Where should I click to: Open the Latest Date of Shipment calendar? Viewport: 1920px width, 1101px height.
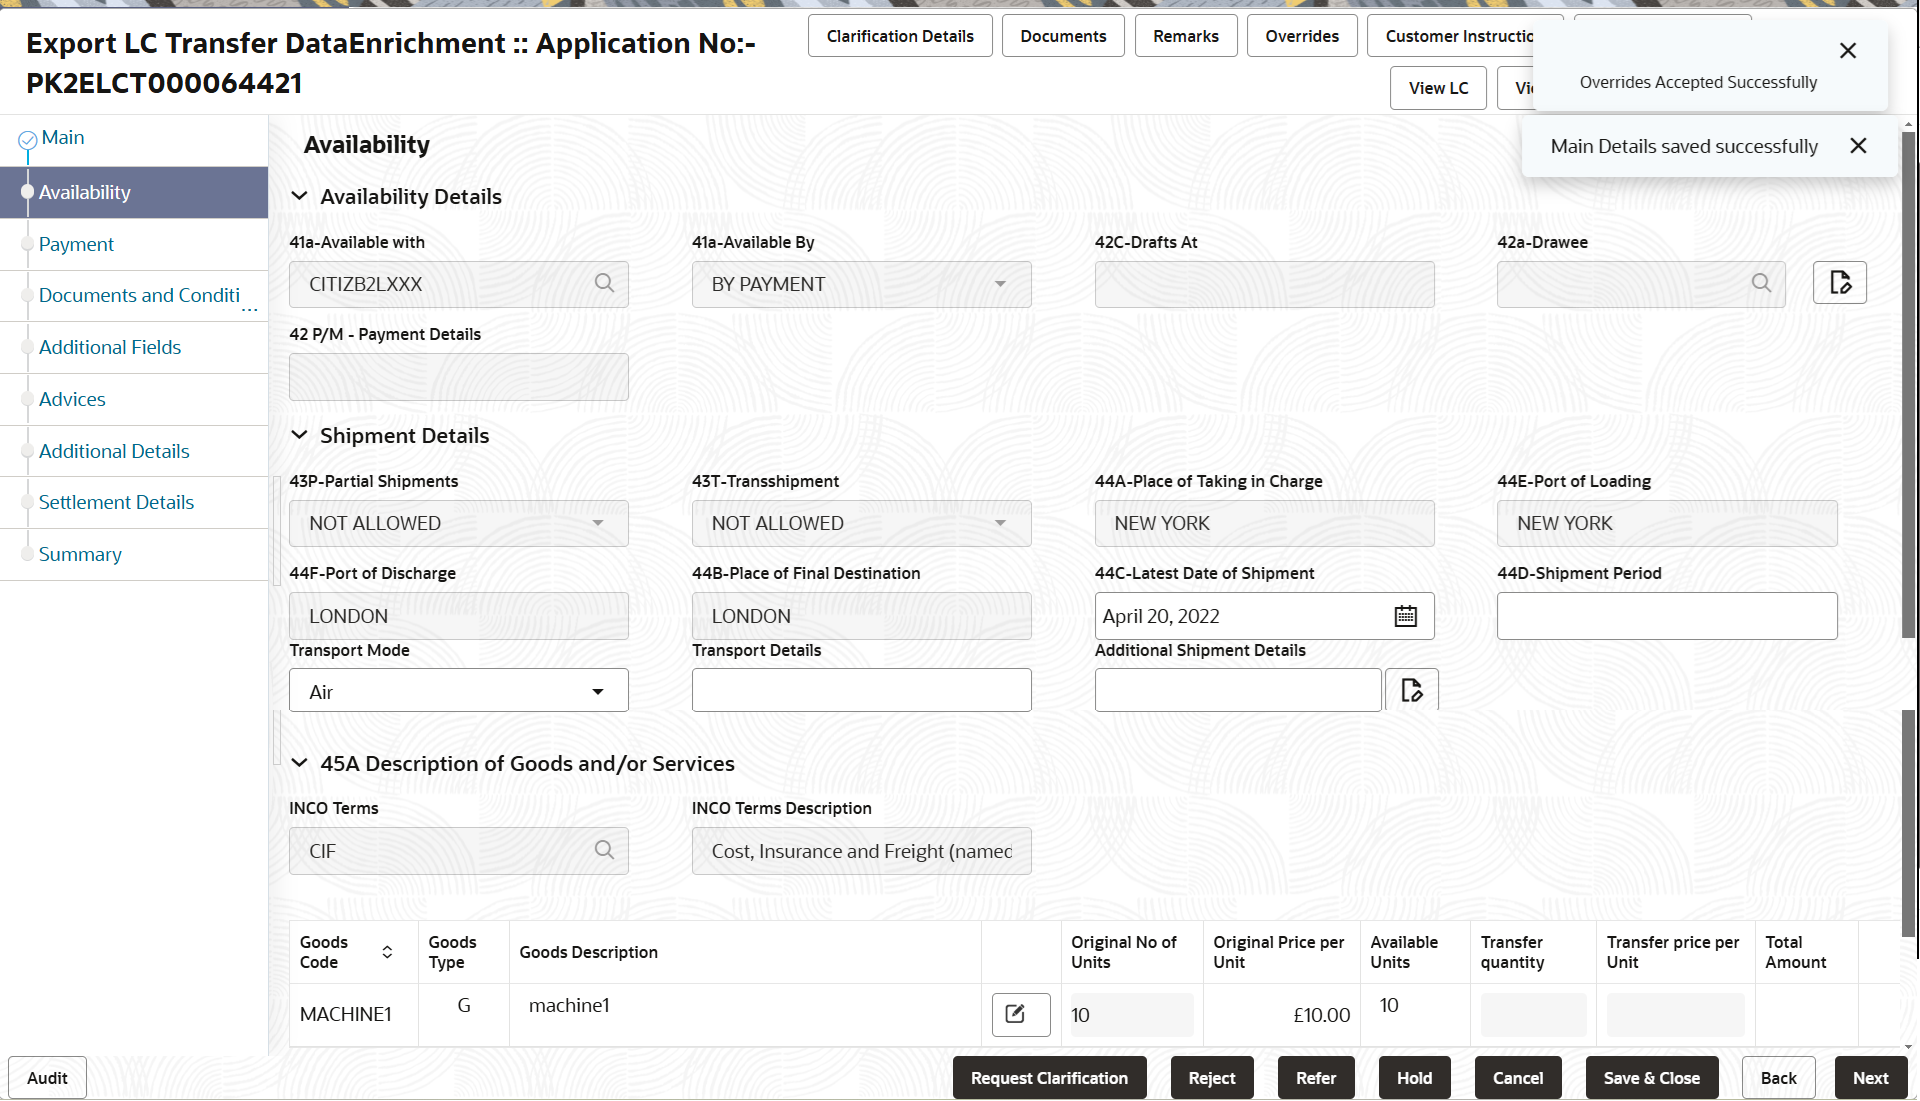click(x=1405, y=616)
